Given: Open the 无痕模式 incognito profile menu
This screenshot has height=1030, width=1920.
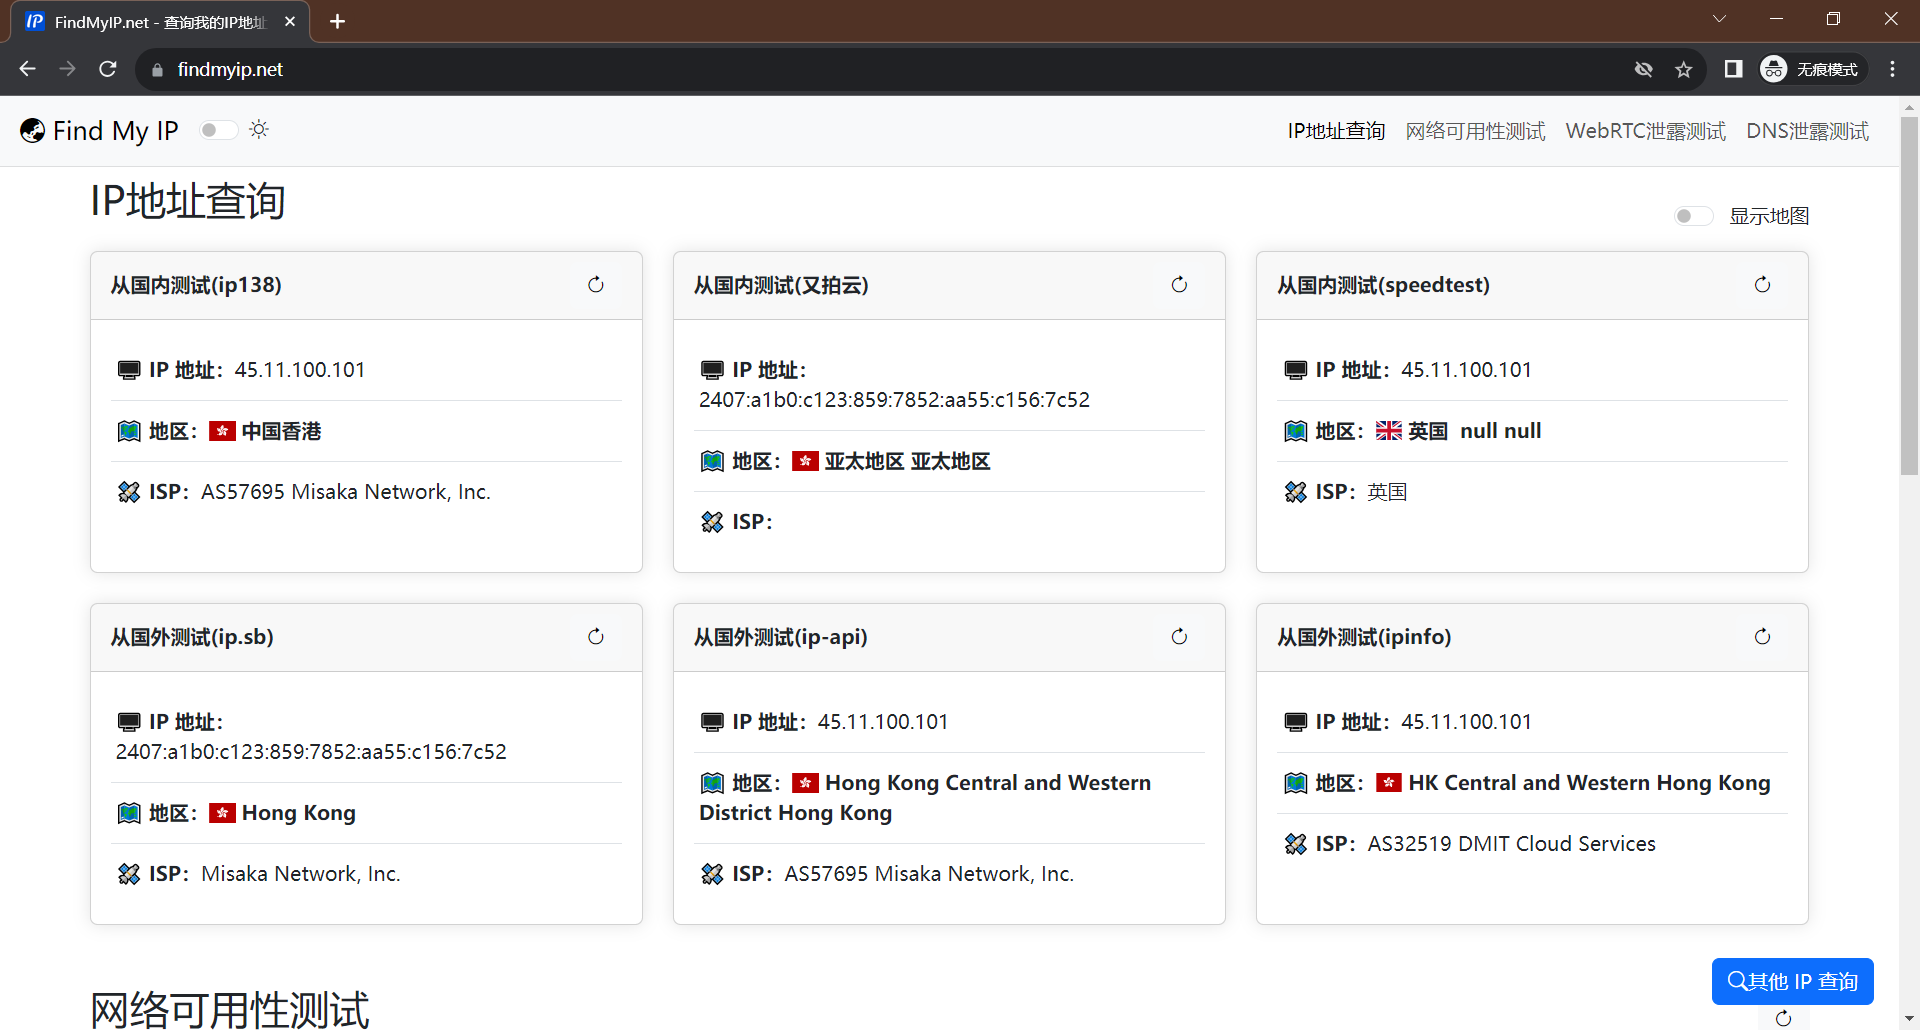Looking at the screenshot, I should pyautogui.click(x=1812, y=69).
